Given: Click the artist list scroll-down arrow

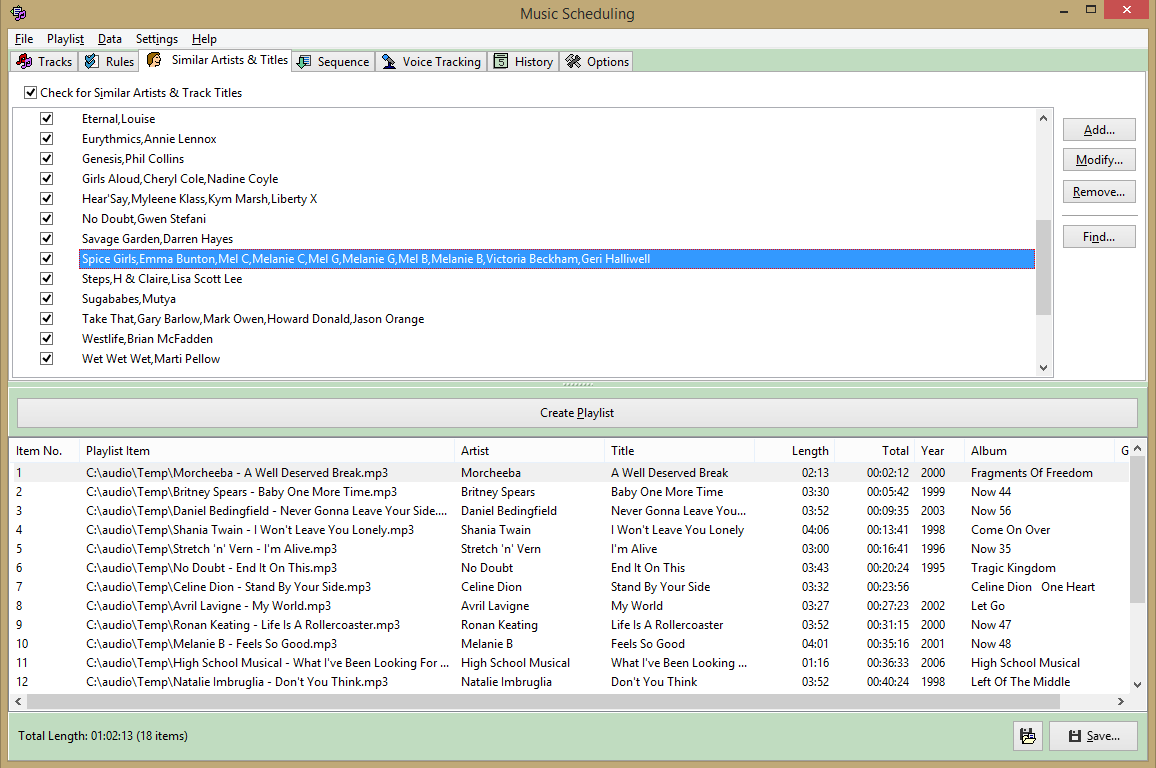Looking at the screenshot, I should coord(1043,368).
